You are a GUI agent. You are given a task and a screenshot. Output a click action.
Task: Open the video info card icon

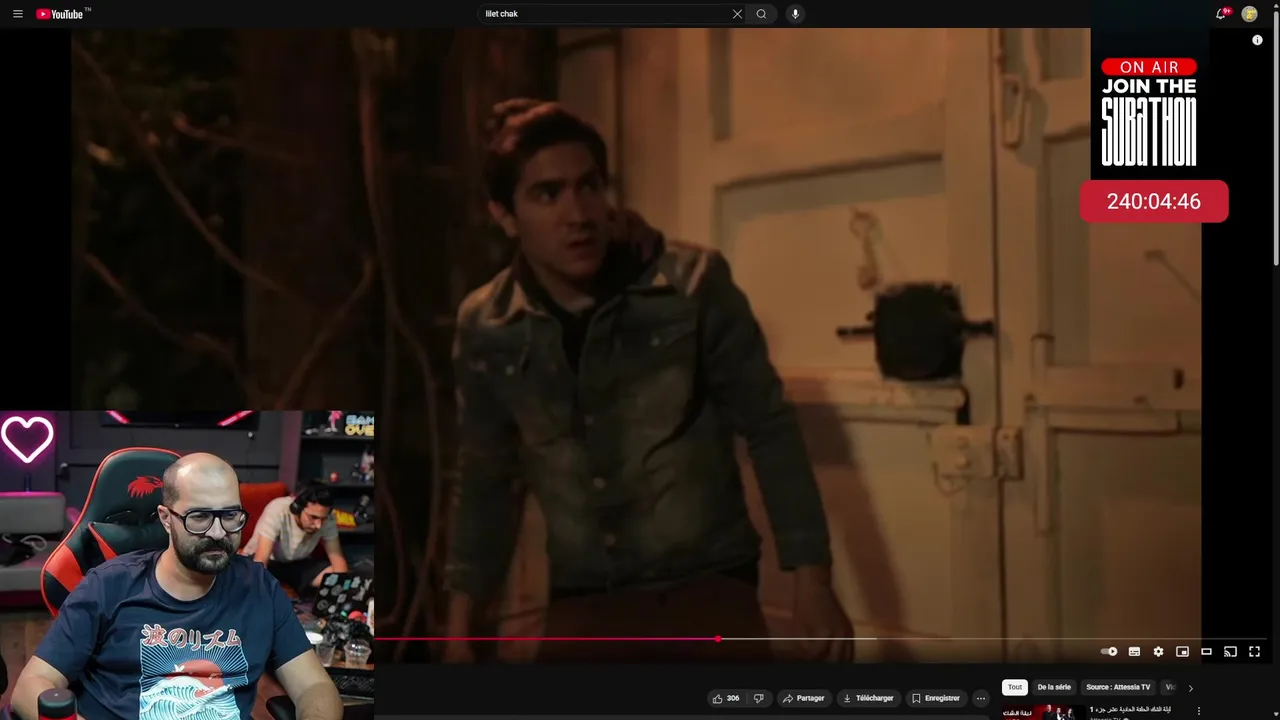1257,40
